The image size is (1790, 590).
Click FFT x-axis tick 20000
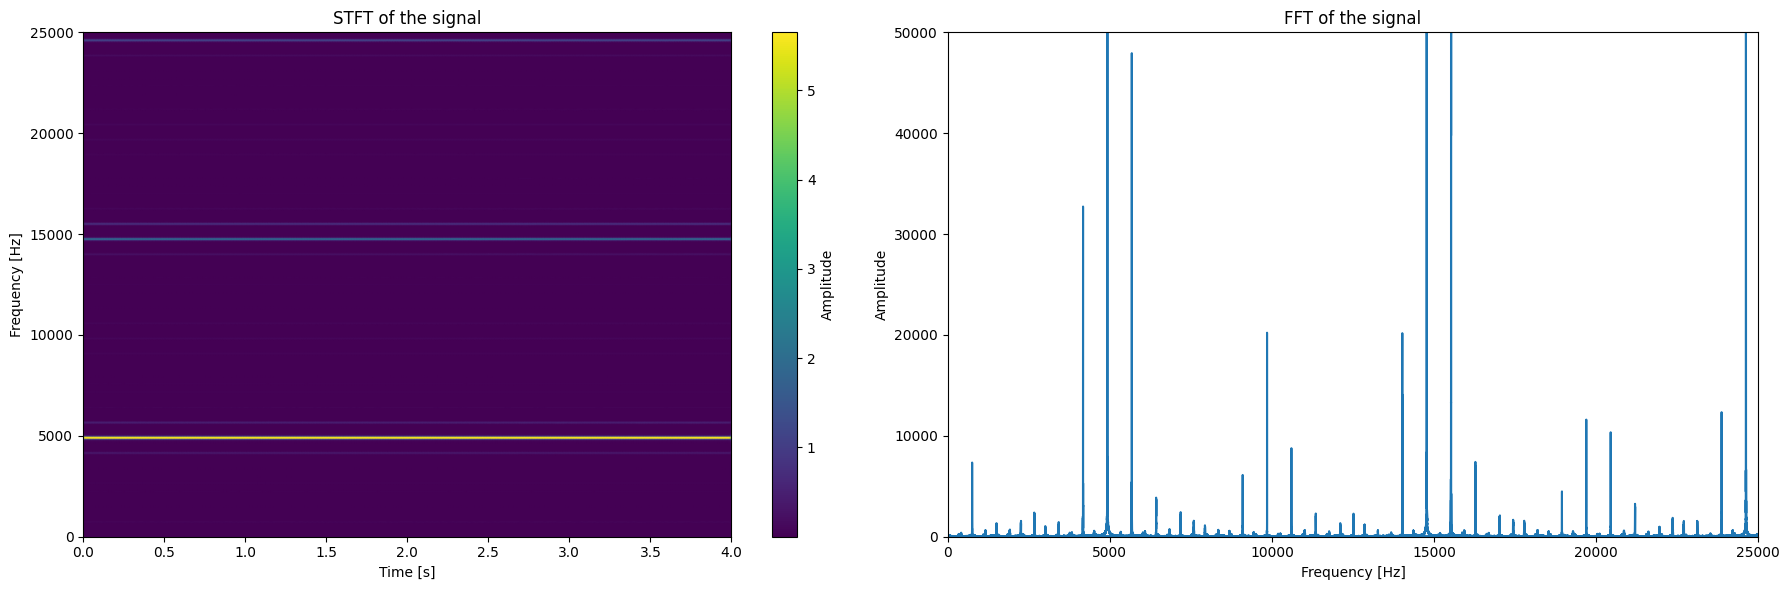(1596, 552)
